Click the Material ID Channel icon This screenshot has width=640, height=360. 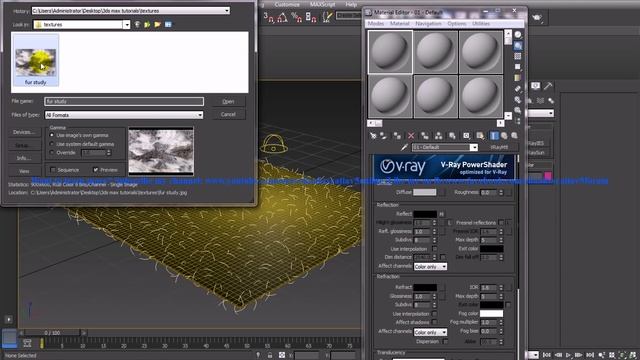(x=466, y=136)
